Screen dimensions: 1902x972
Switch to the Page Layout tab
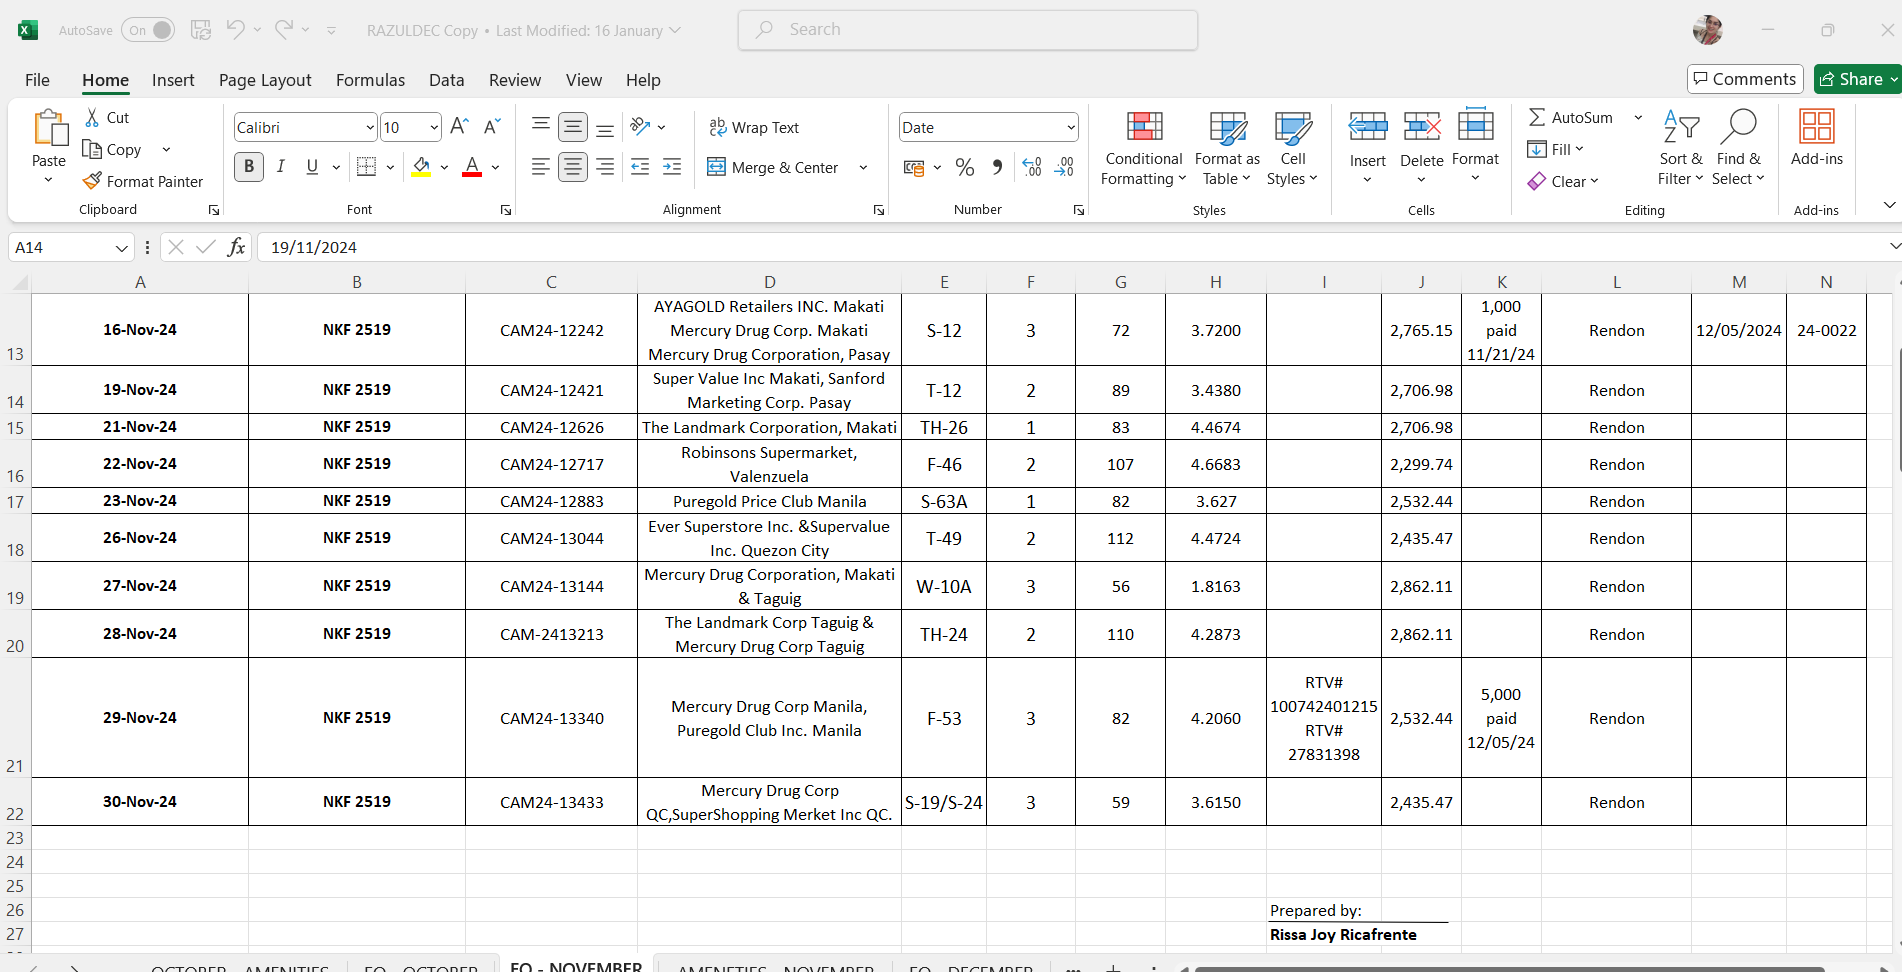pos(265,80)
